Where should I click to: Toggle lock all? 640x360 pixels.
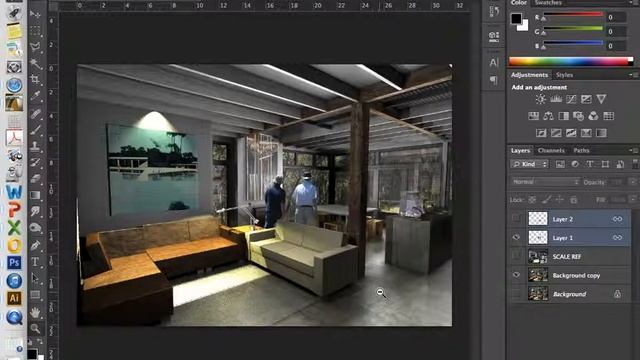pyautogui.click(x=574, y=200)
